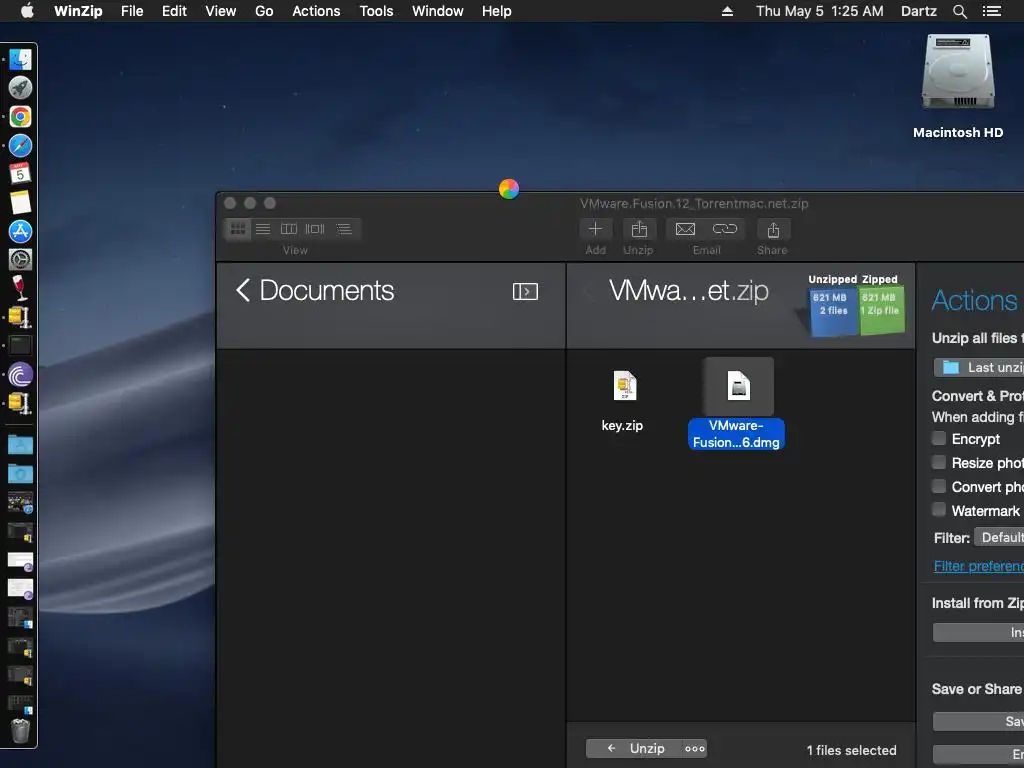Open Finder from the dock
1024x768 pixels.
[x=20, y=59]
